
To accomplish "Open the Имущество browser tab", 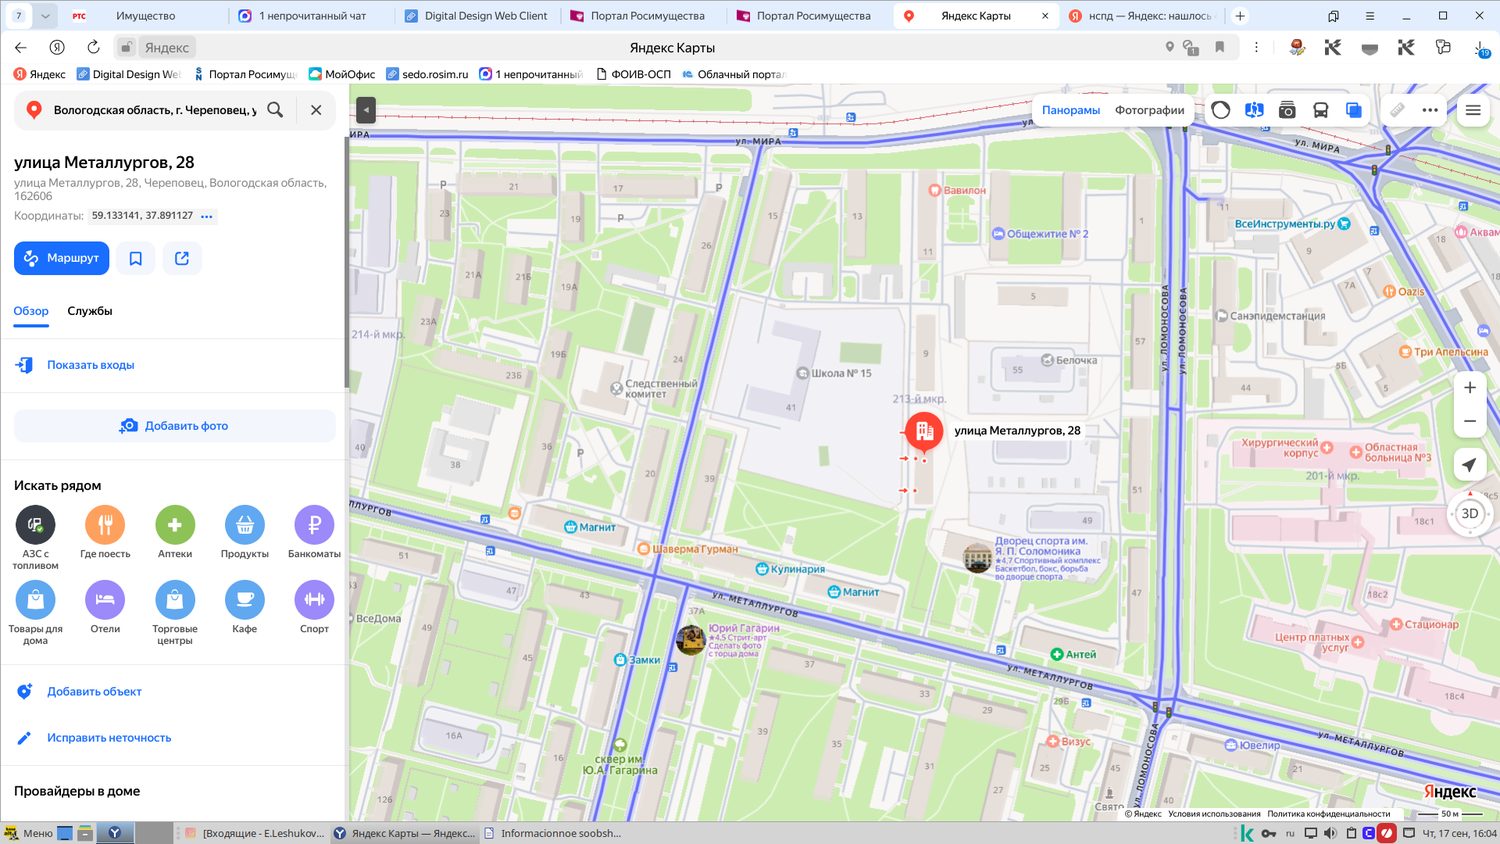I will (x=145, y=16).
